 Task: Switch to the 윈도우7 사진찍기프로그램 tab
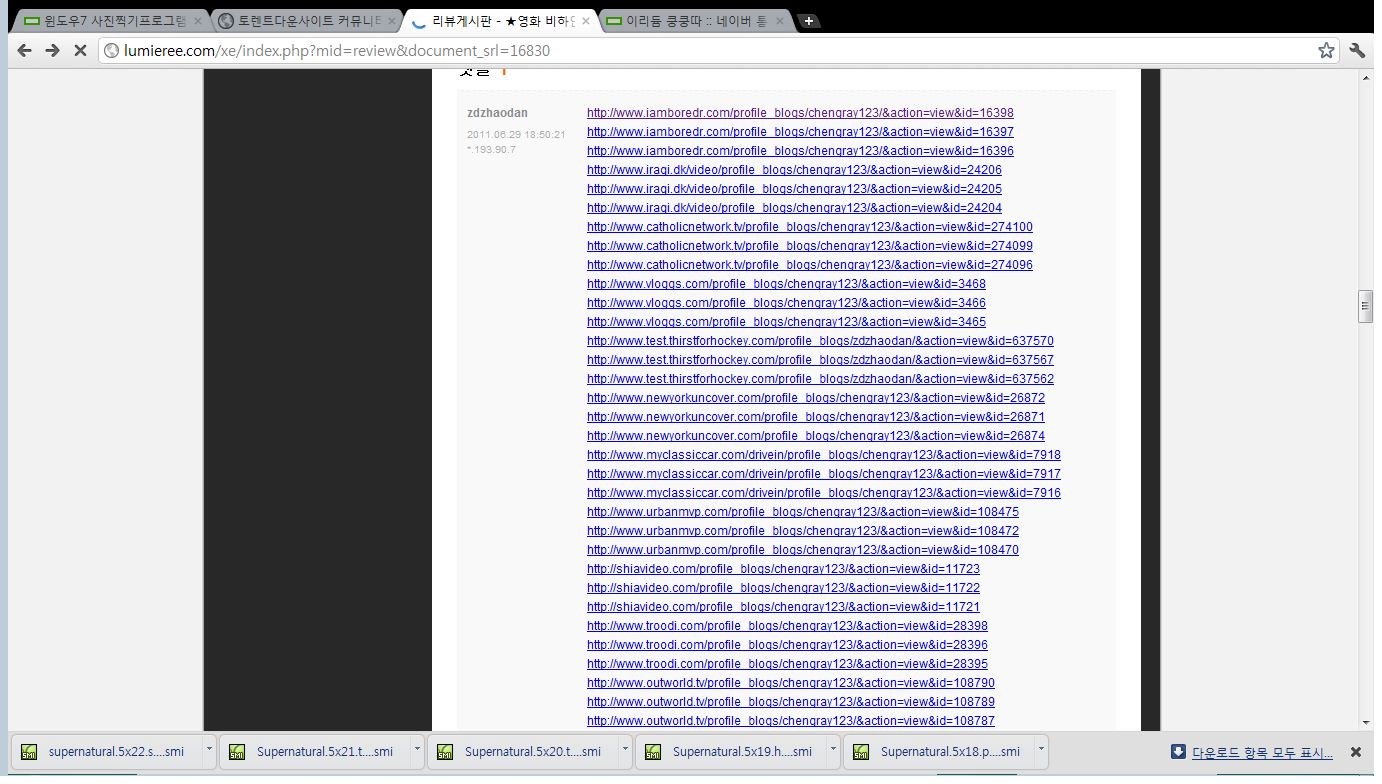[x=110, y=21]
